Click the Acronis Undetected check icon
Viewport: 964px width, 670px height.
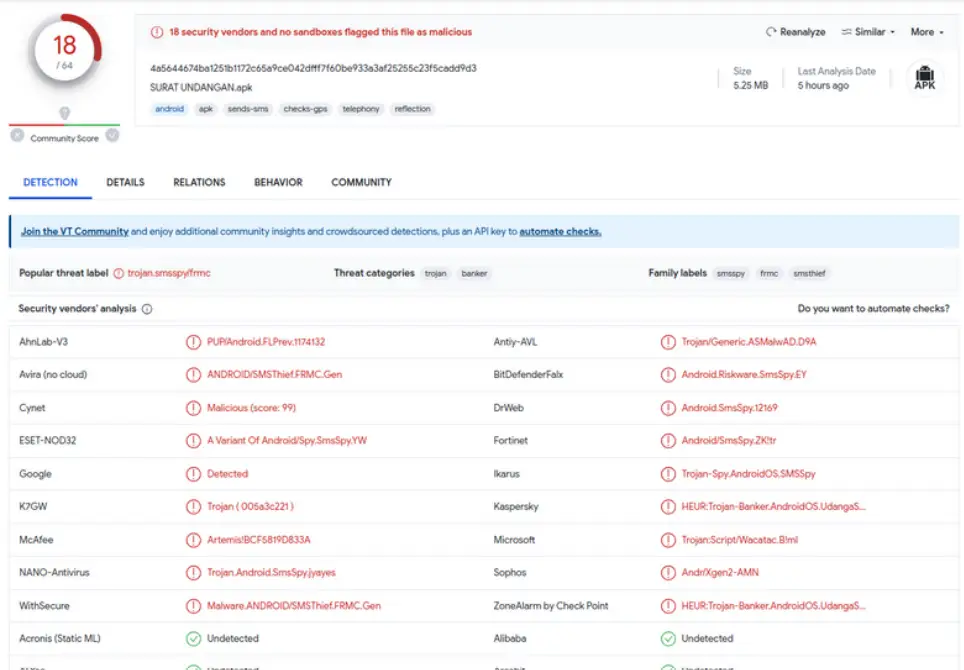tap(193, 638)
